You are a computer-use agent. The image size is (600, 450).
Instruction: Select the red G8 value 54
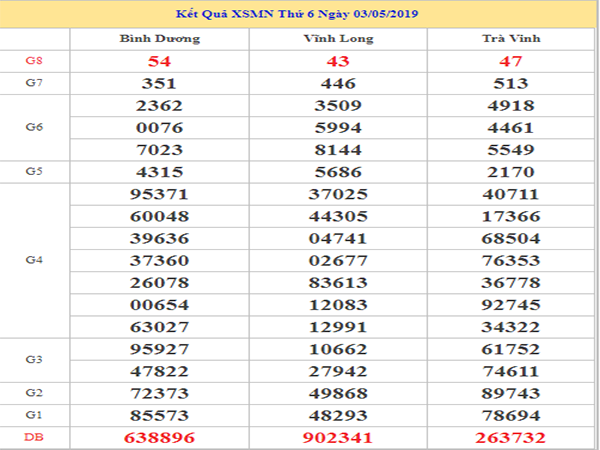159,61
